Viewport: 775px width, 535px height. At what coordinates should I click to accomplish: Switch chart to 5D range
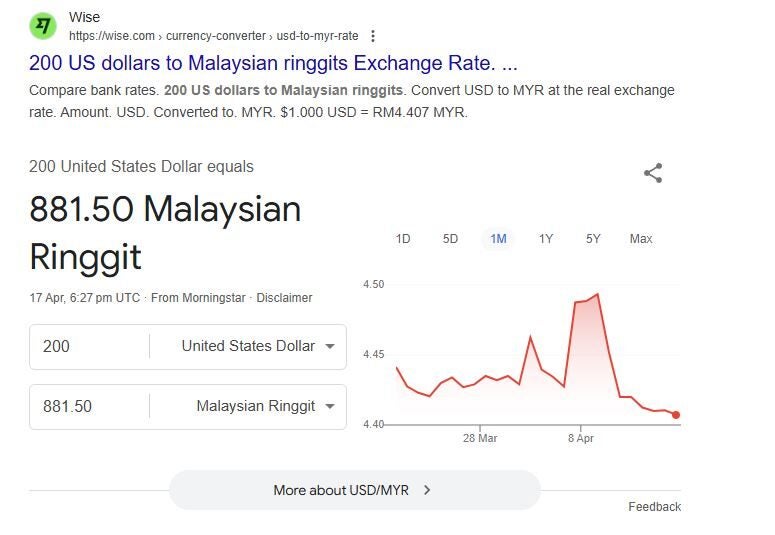click(450, 239)
